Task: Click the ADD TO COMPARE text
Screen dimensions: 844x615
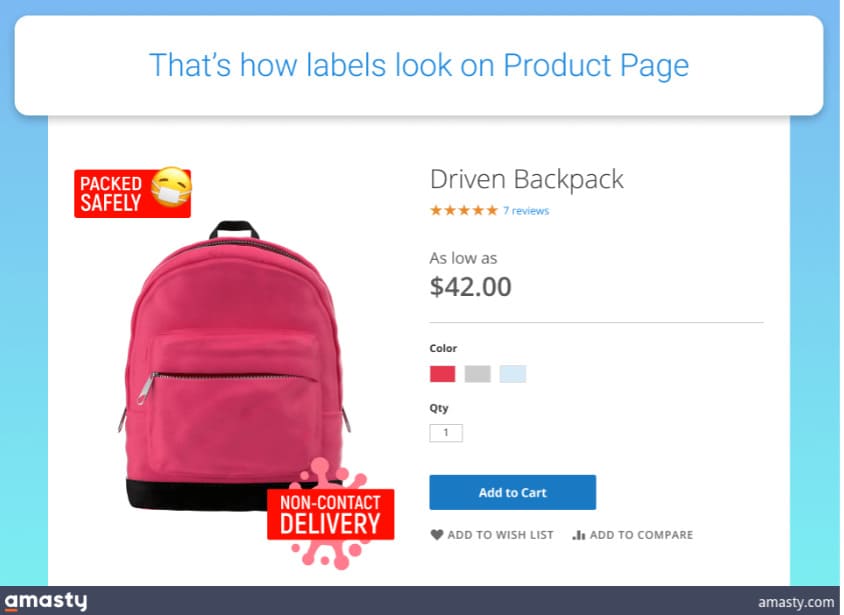Action: [641, 535]
